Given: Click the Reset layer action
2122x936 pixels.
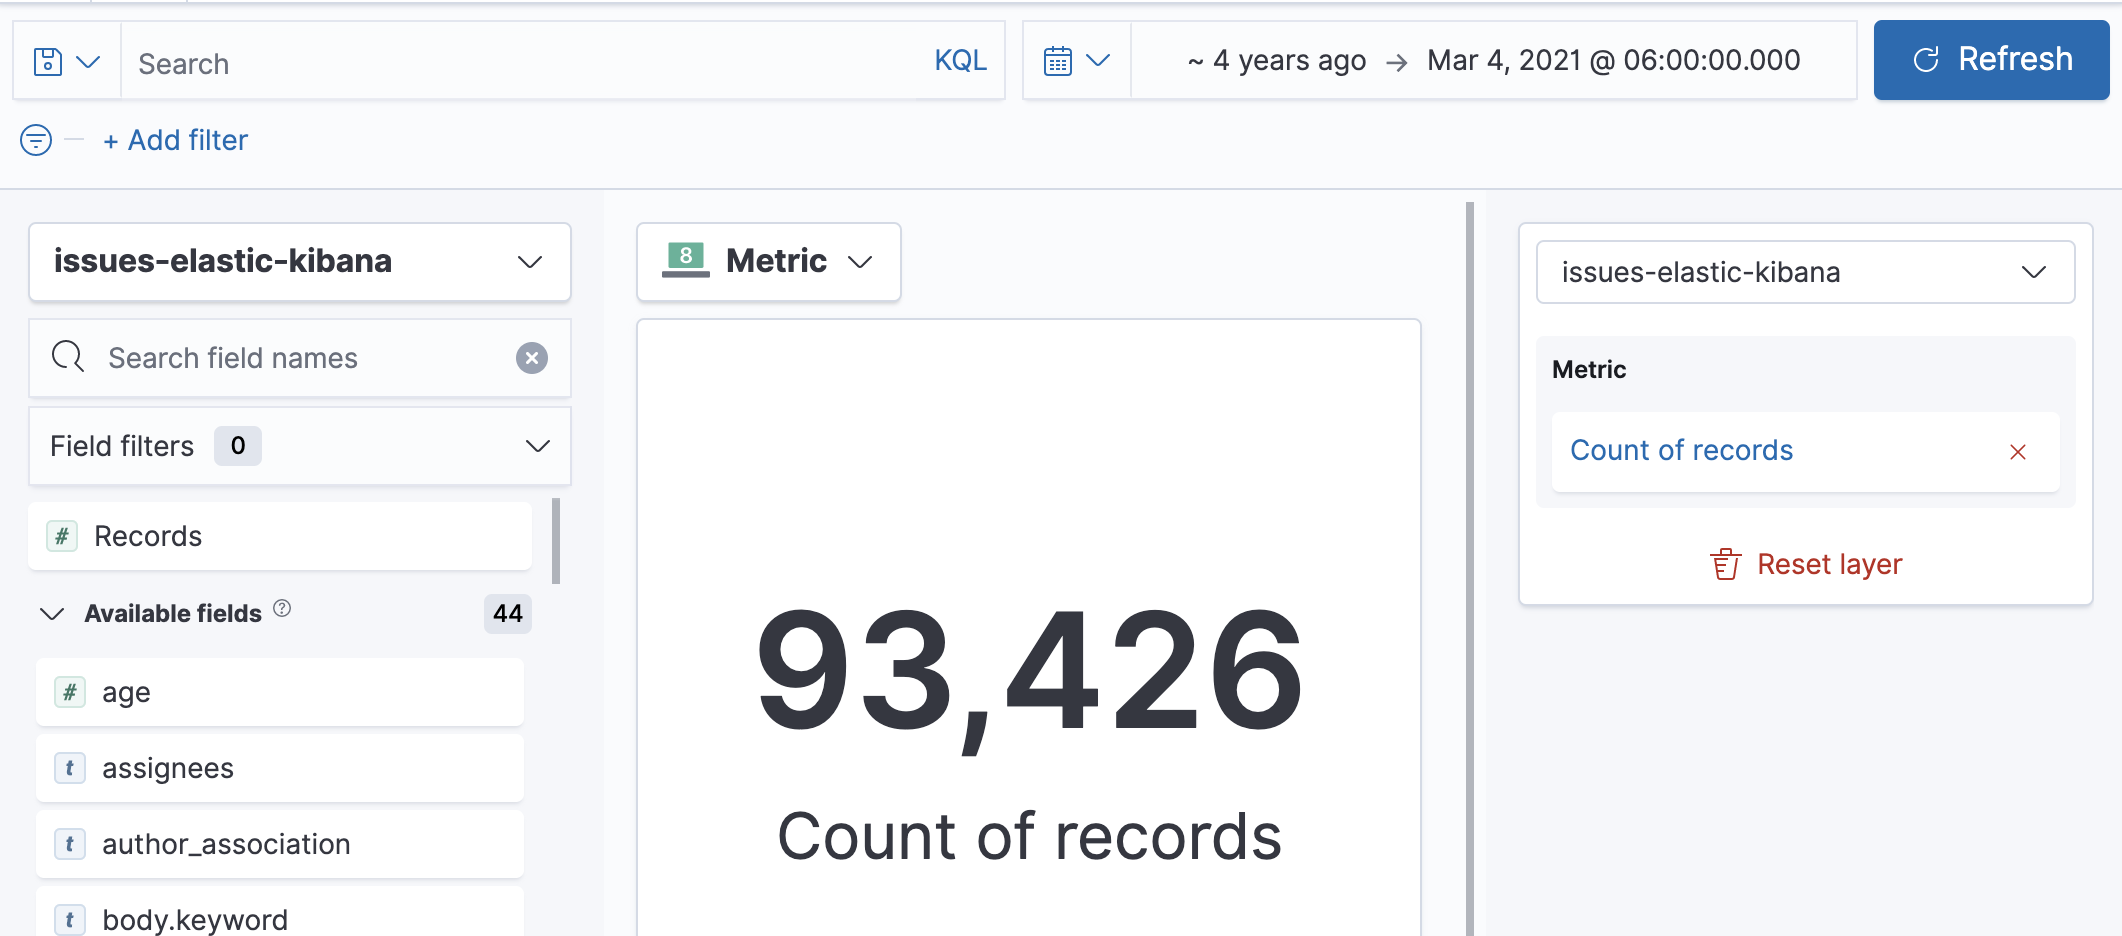Looking at the screenshot, I should tap(1828, 563).
